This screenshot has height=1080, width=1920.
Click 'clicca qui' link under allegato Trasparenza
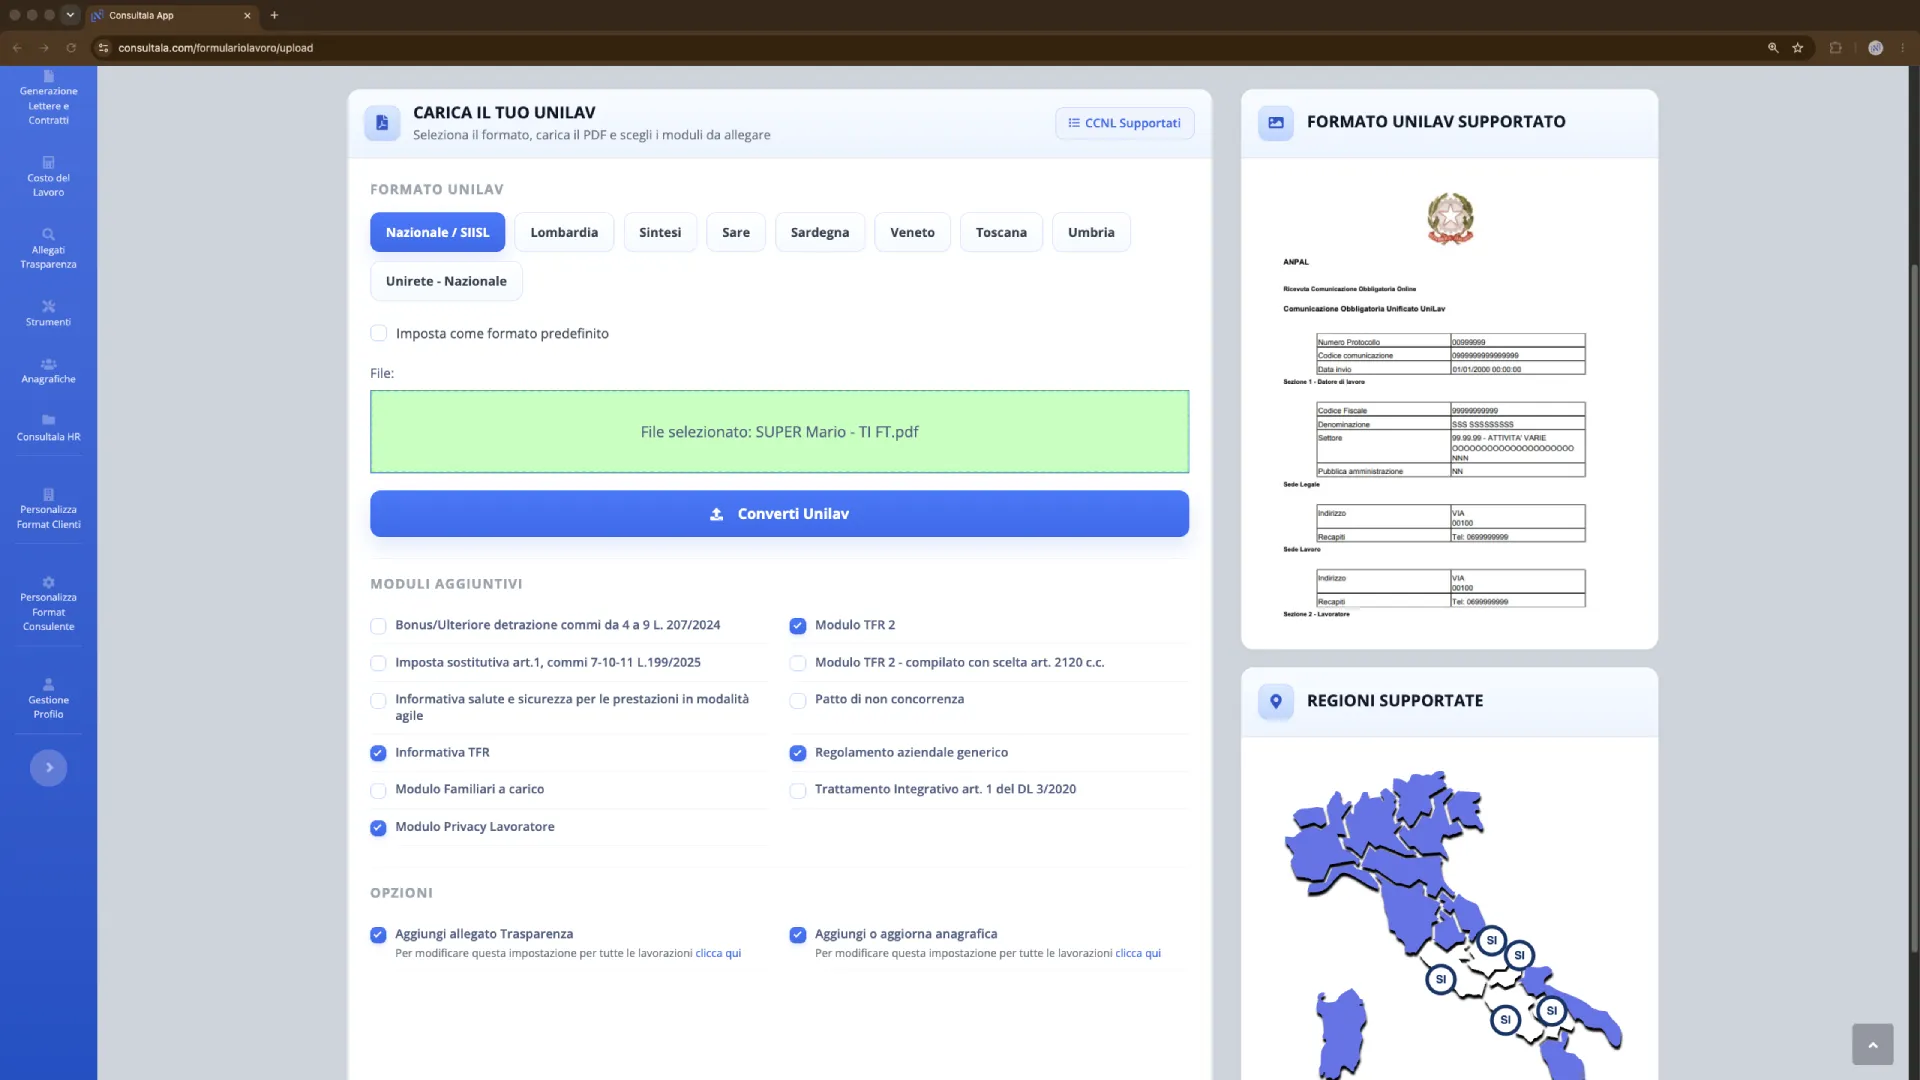718,953
